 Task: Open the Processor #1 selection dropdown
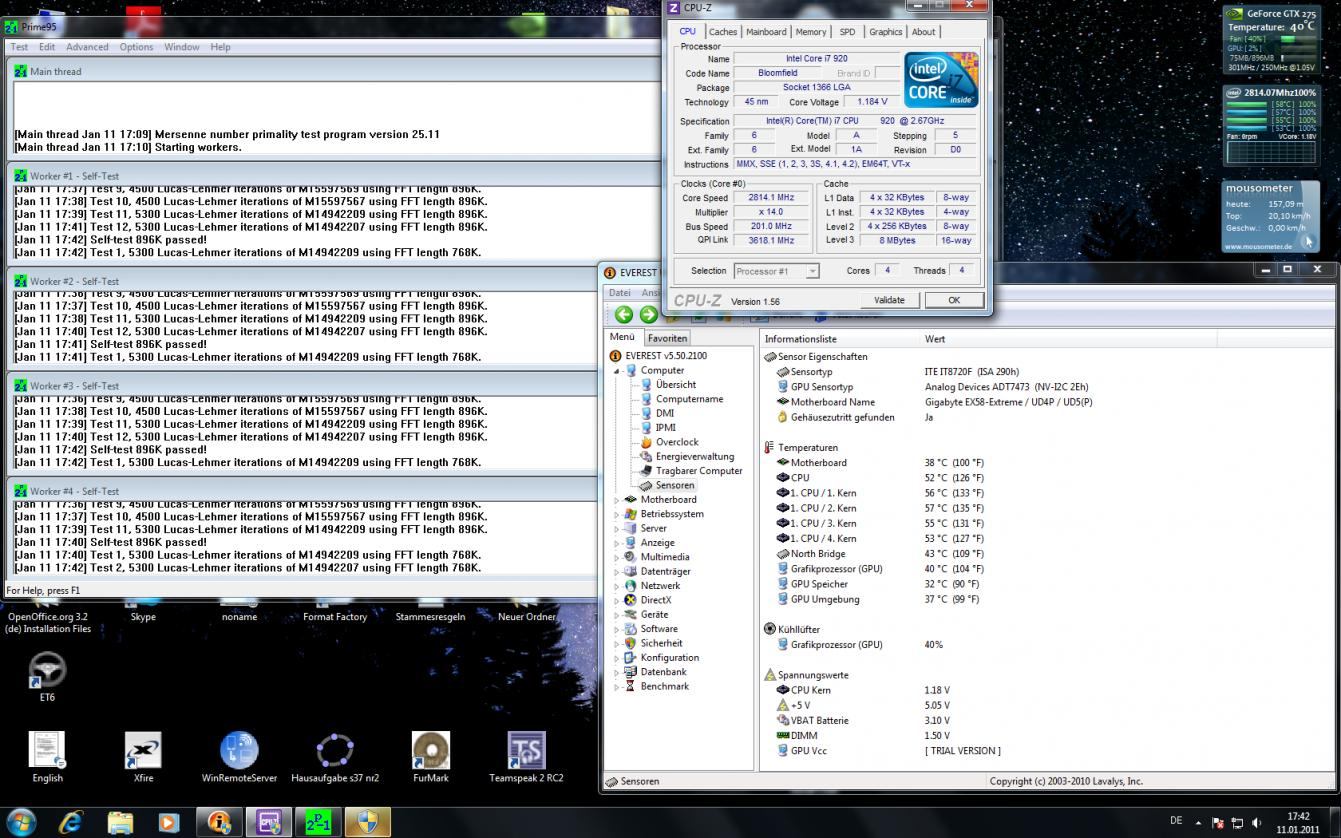776,271
